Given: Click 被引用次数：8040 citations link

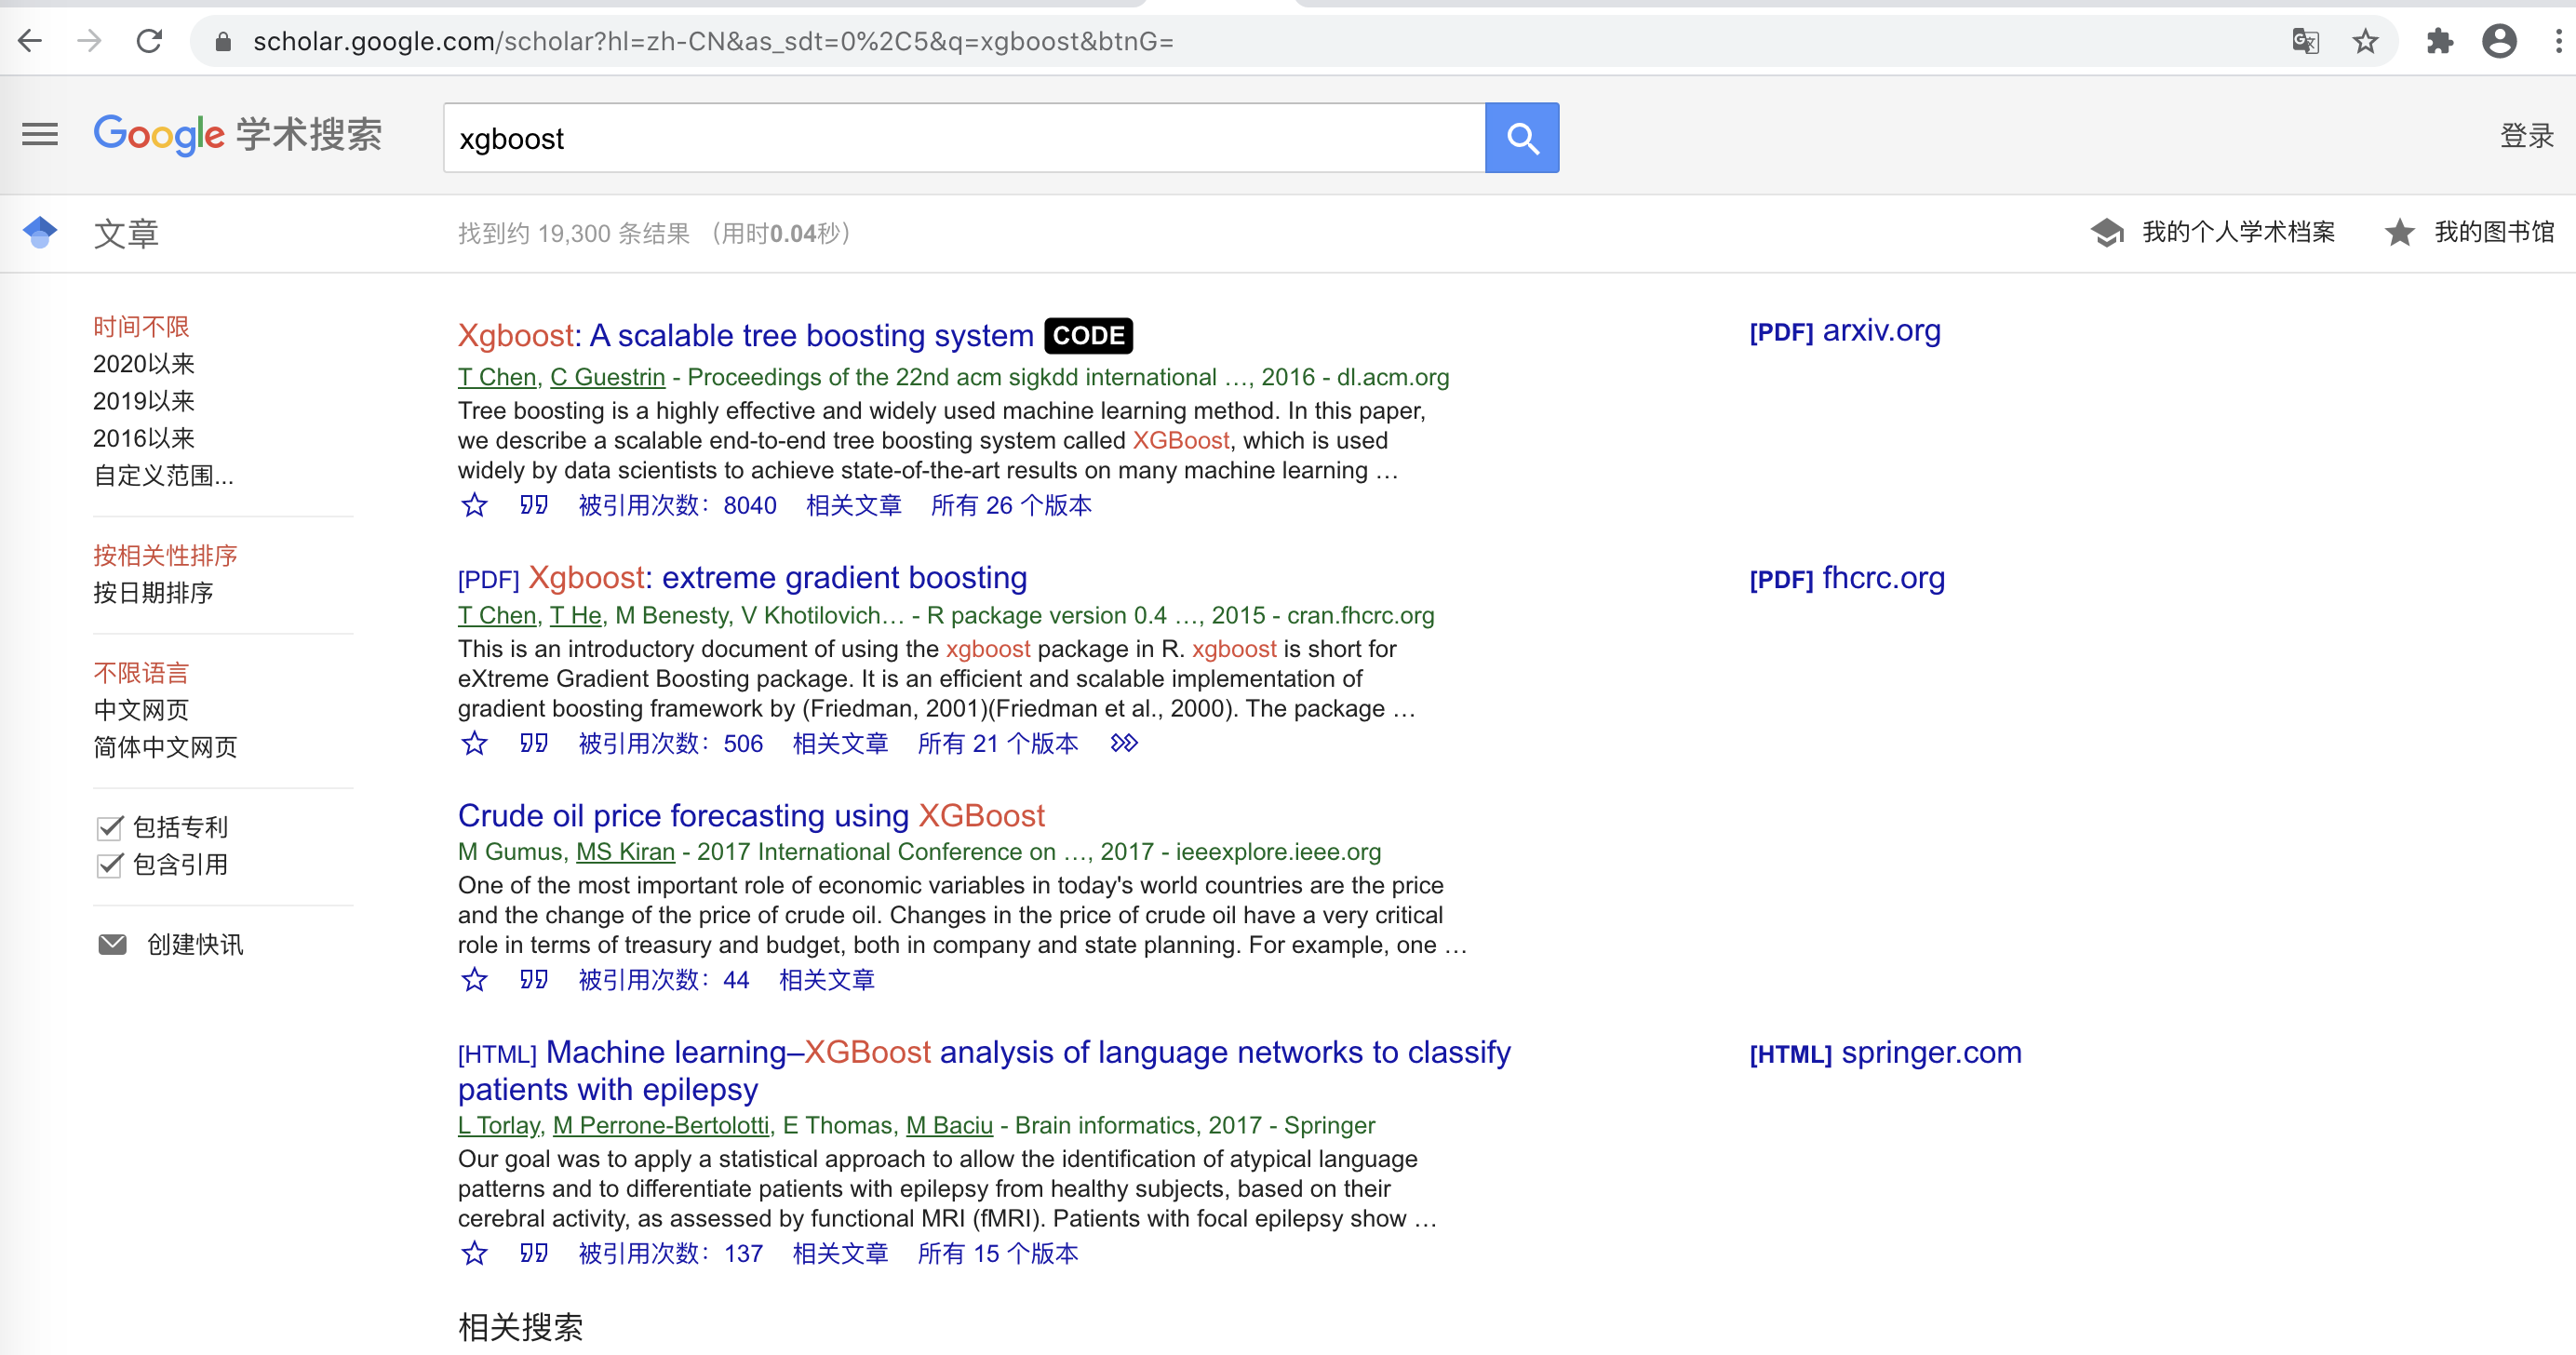Looking at the screenshot, I should point(677,506).
